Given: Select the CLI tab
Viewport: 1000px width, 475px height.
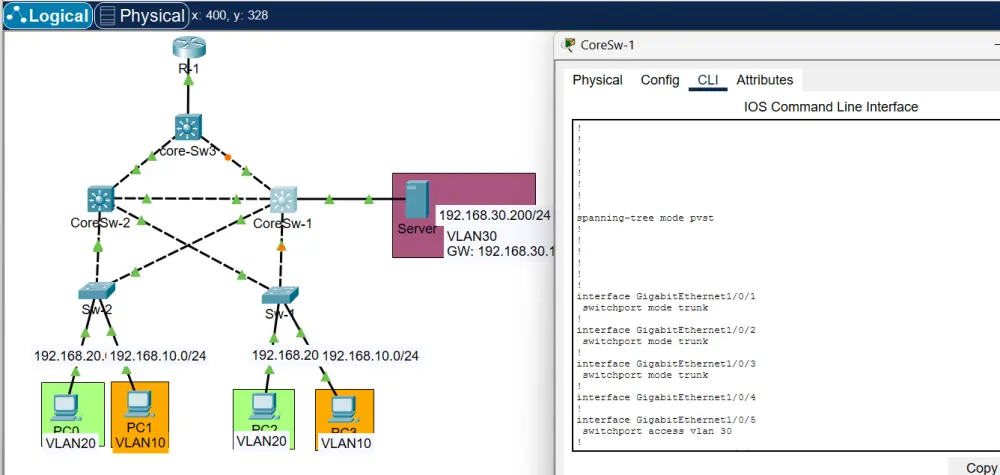Looking at the screenshot, I should click(708, 80).
